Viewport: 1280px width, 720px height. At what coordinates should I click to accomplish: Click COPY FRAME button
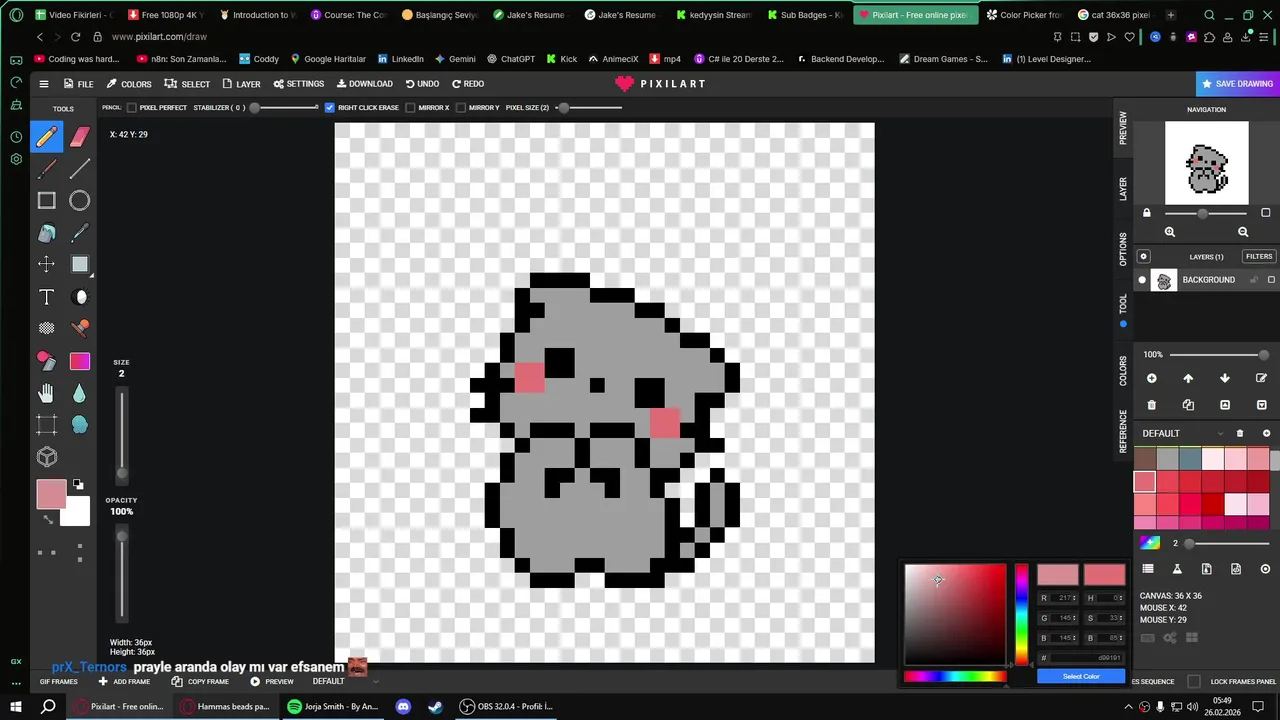(x=200, y=681)
